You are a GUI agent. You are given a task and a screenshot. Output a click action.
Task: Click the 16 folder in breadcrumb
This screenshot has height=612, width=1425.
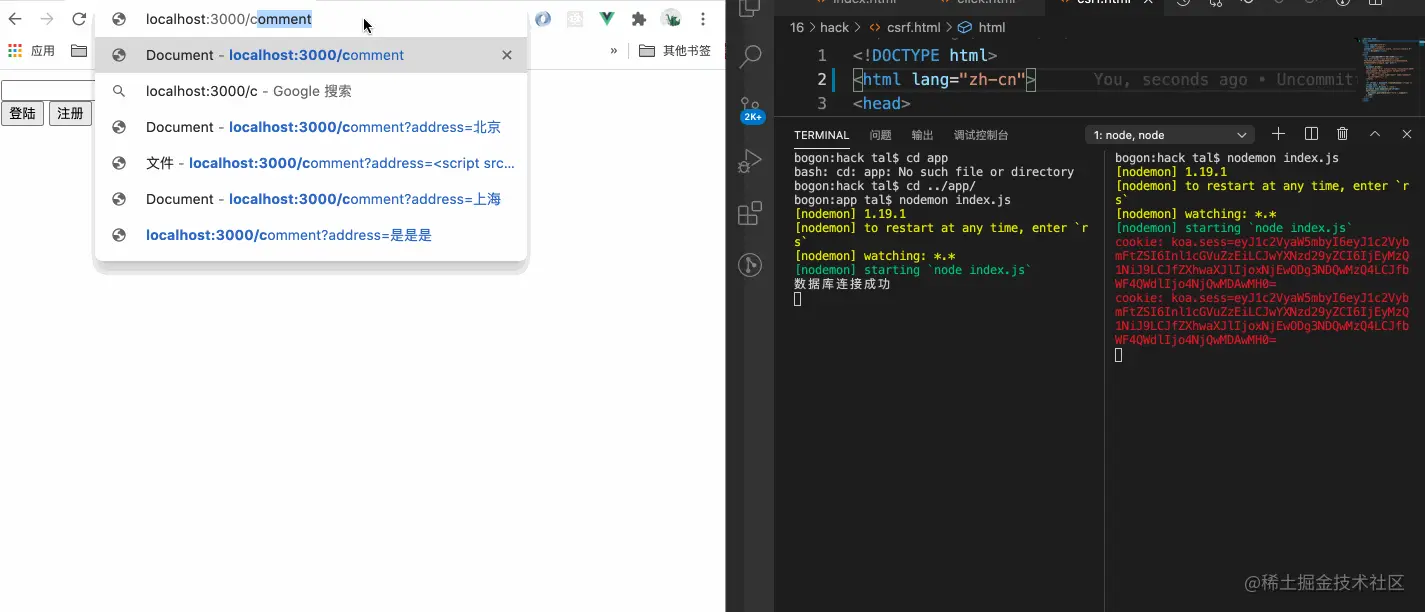797,28
